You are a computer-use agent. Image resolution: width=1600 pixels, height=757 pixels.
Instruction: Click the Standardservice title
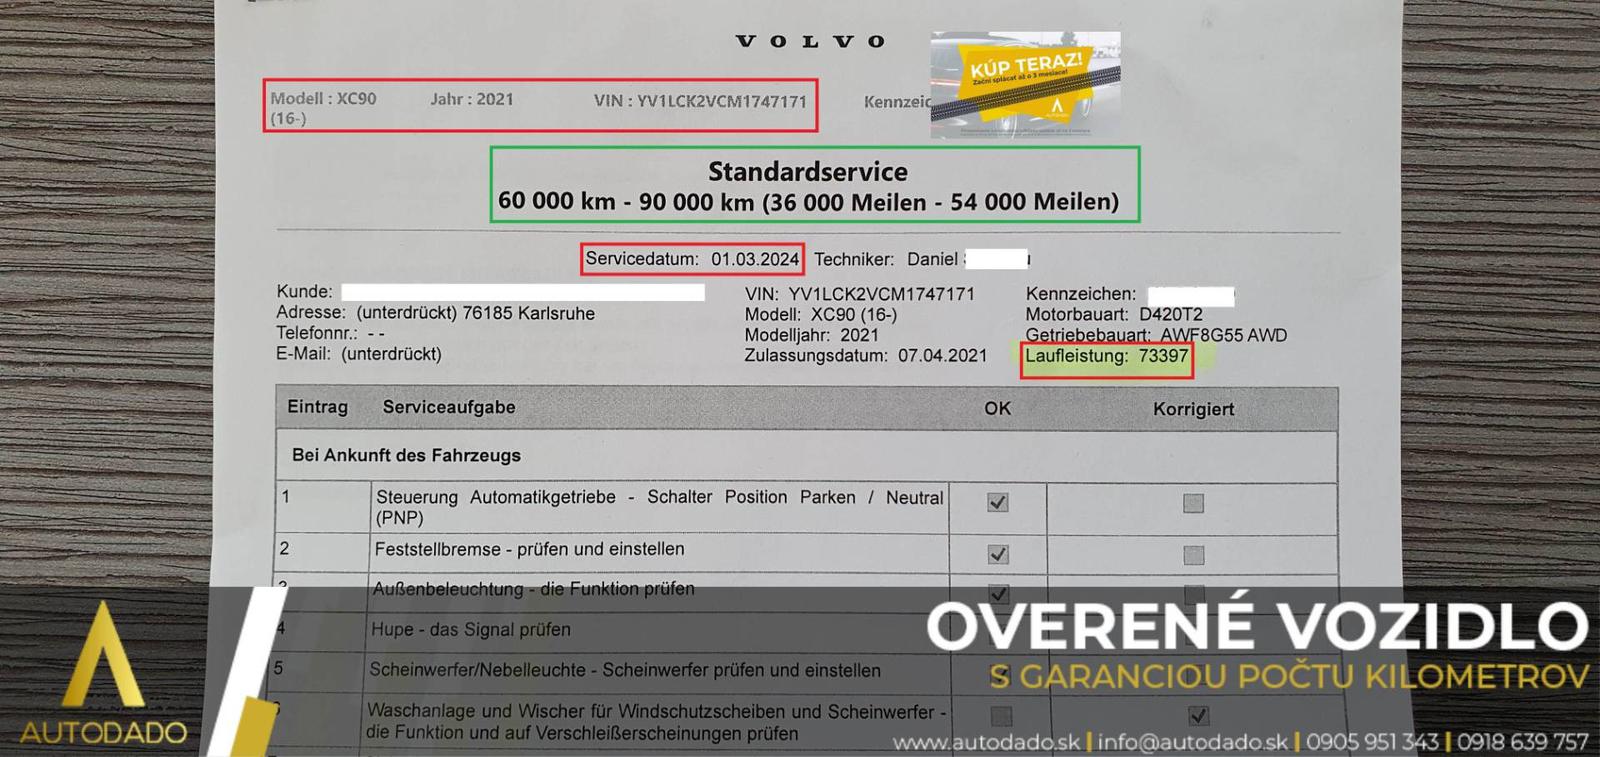coord(808,171)
